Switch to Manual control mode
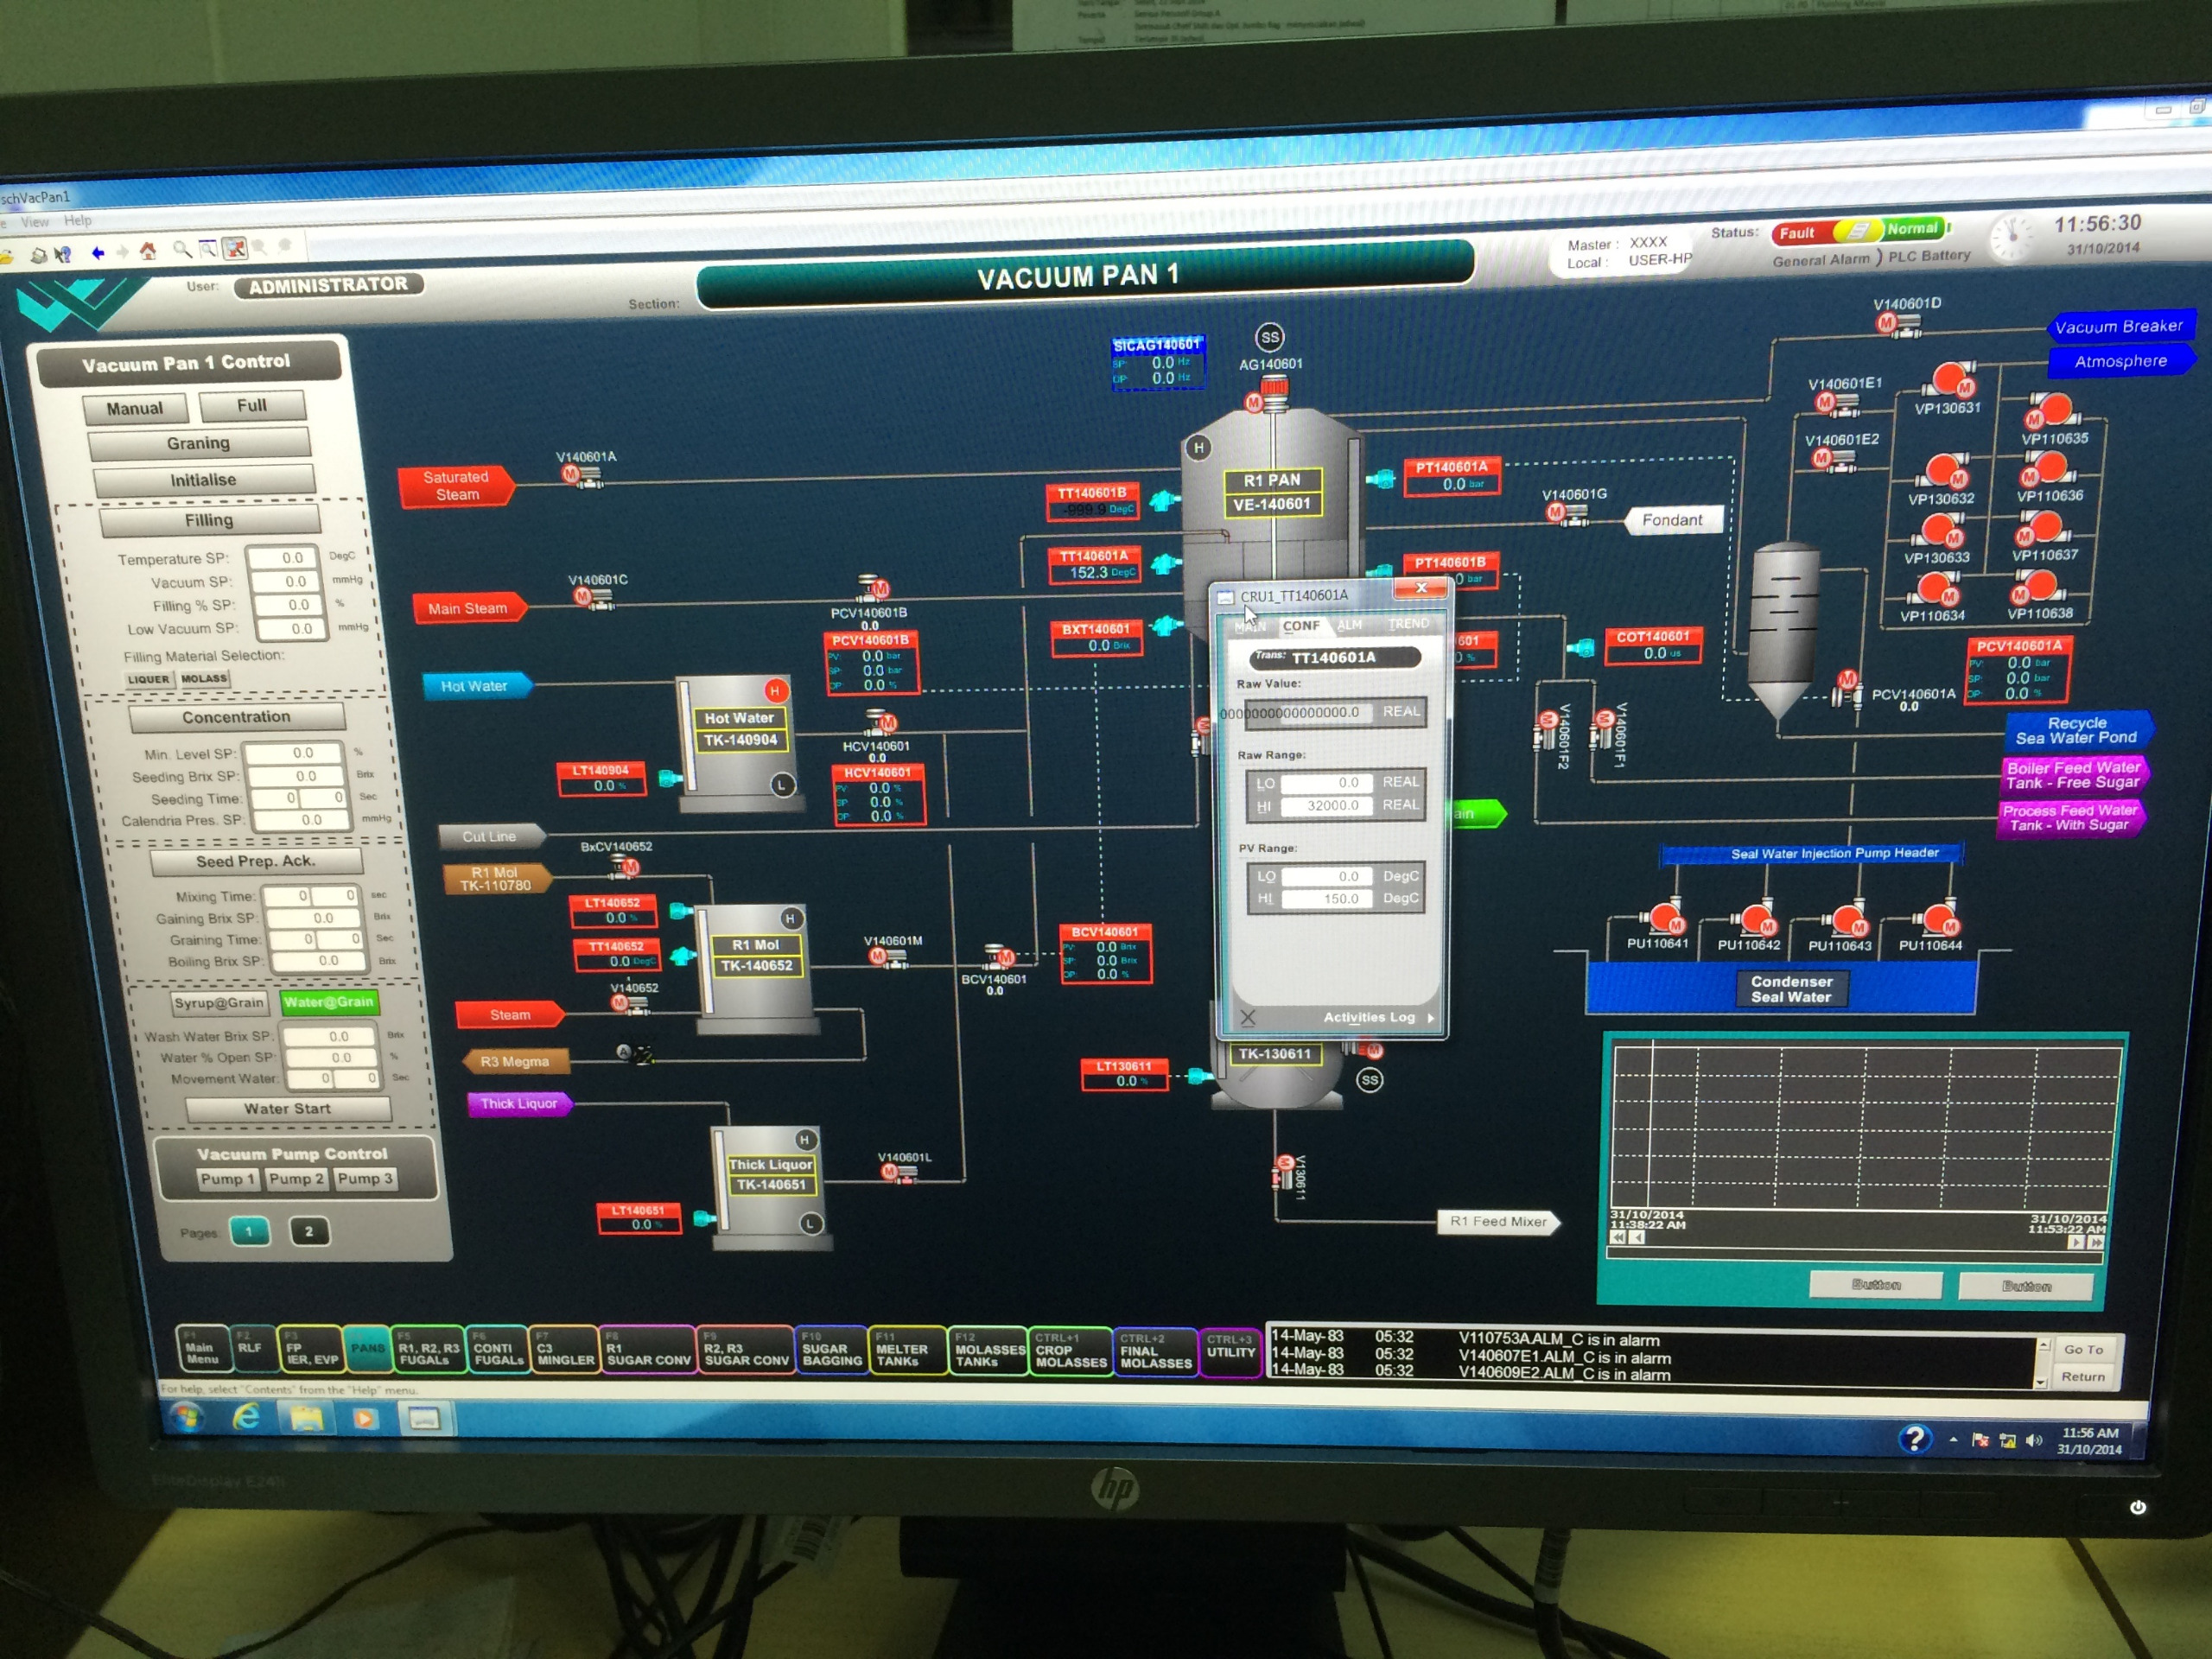Image resolution: width=2212 pixels, height=1659 pixels. click(135, 409)
